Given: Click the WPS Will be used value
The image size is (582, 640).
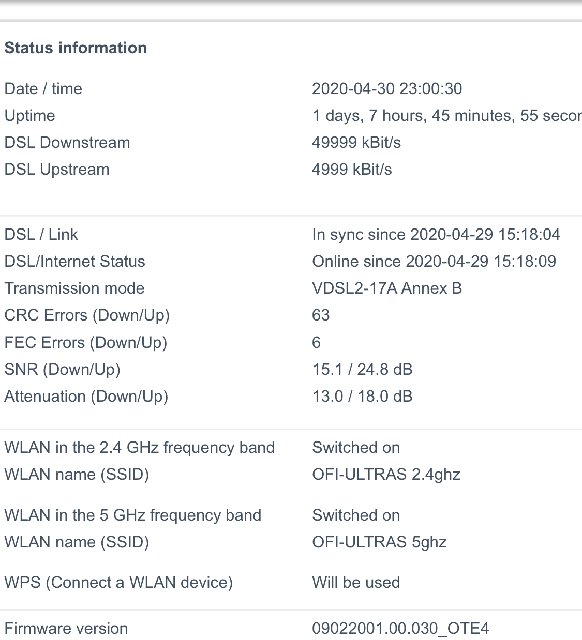Looking at the screenshot, I should pos(355,582).
